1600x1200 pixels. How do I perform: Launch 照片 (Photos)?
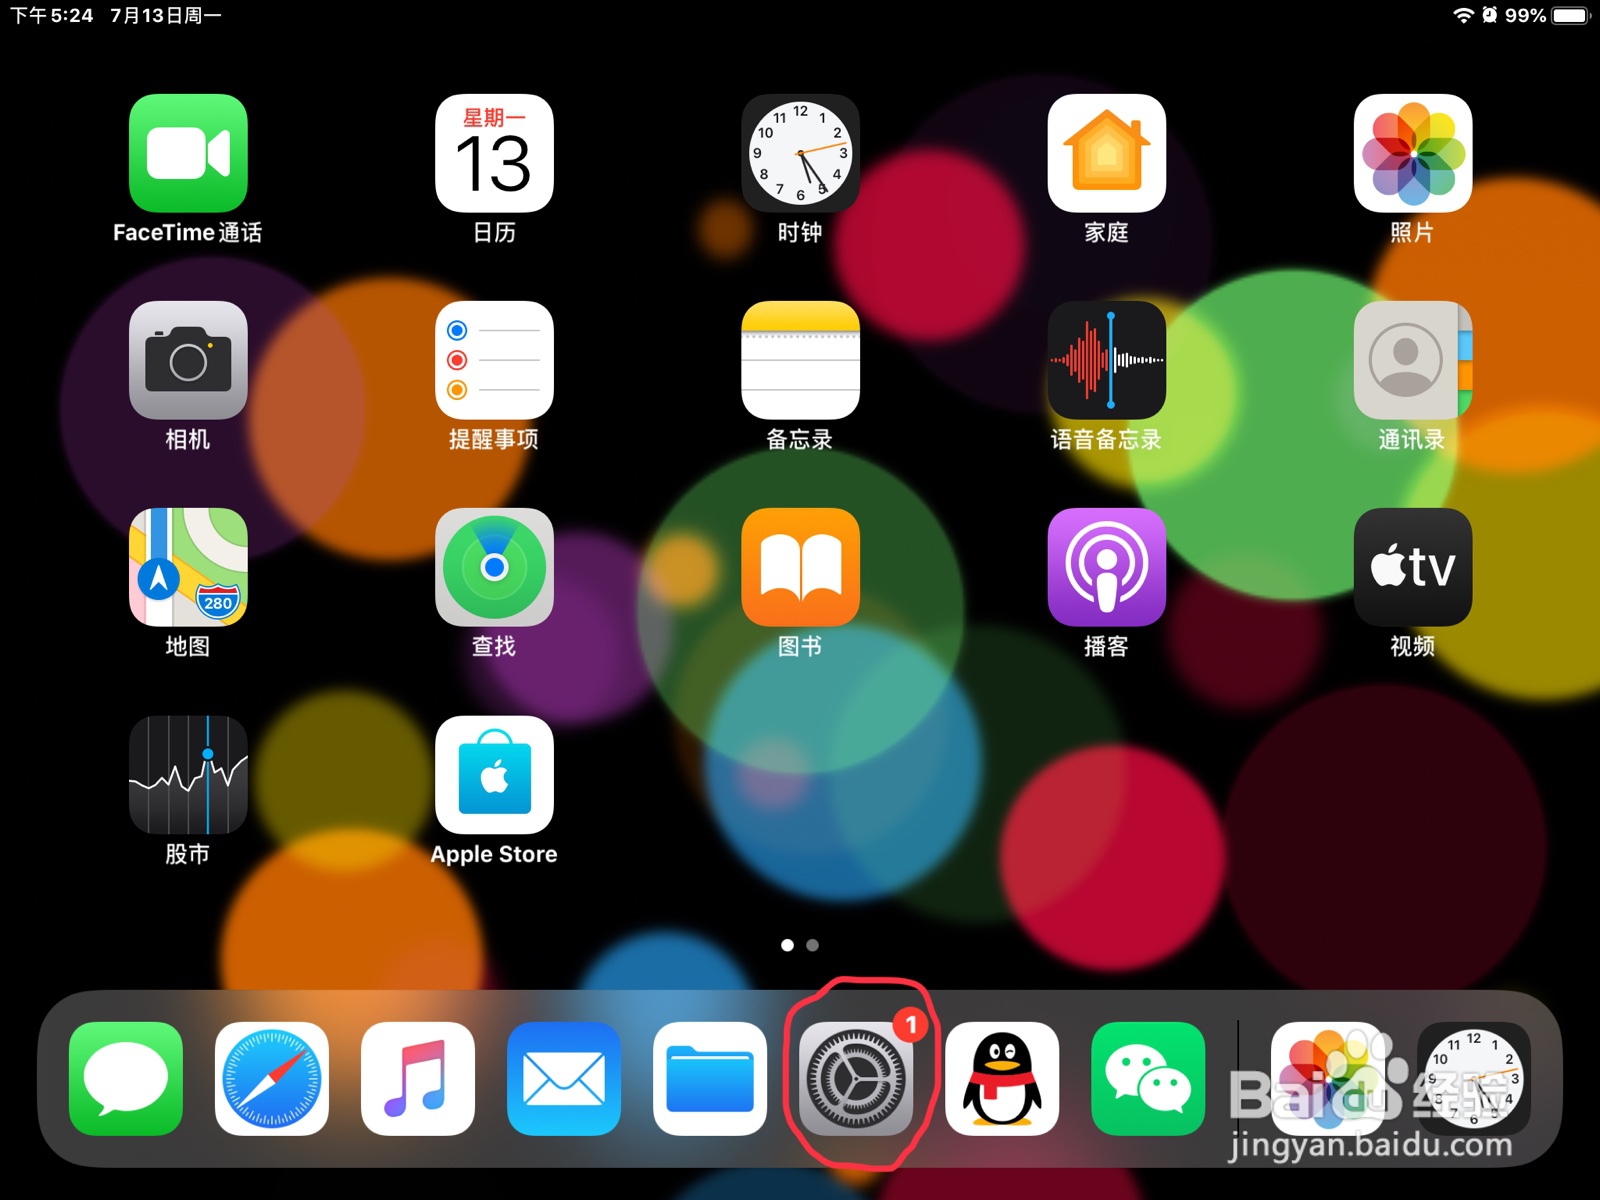pos(1412,155)
